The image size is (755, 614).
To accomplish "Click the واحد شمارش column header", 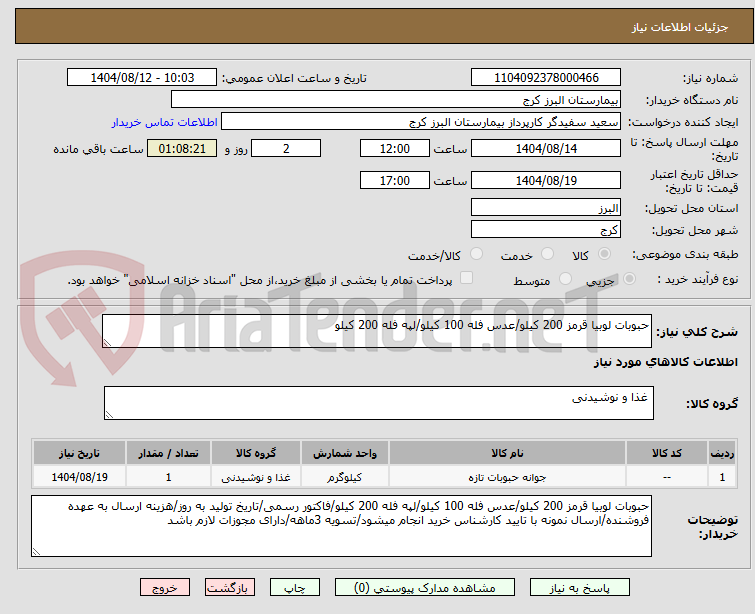I will (345, 453).
